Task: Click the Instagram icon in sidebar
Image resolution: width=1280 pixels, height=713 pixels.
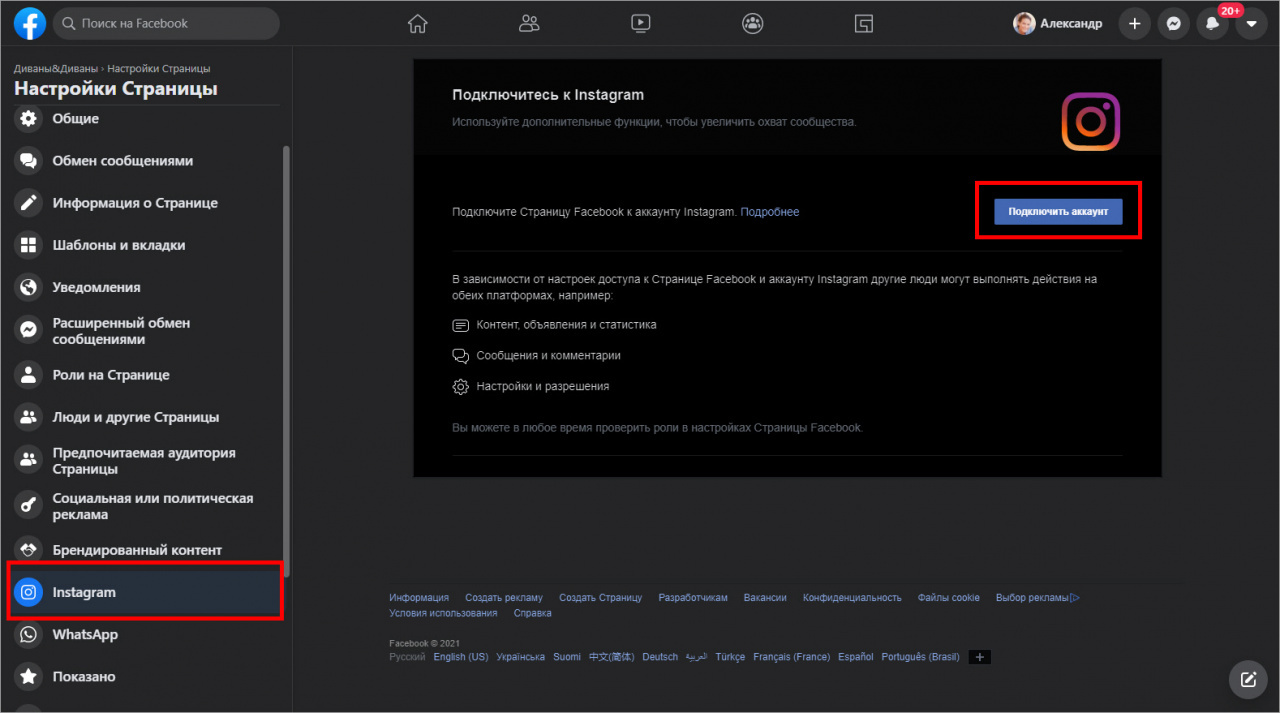Action: point(29,592)
